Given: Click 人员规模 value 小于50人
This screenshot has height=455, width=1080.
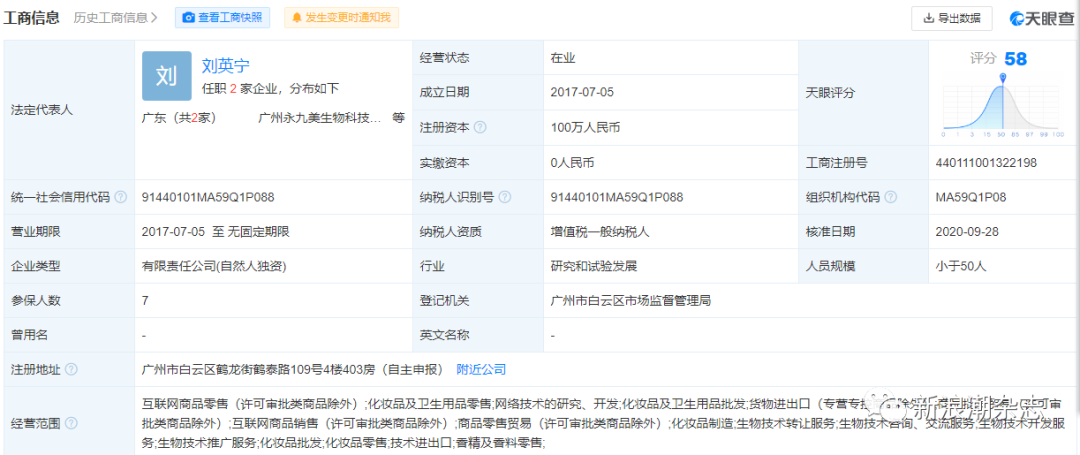Looking at the screenshot, I should click(x=961, y=266).
